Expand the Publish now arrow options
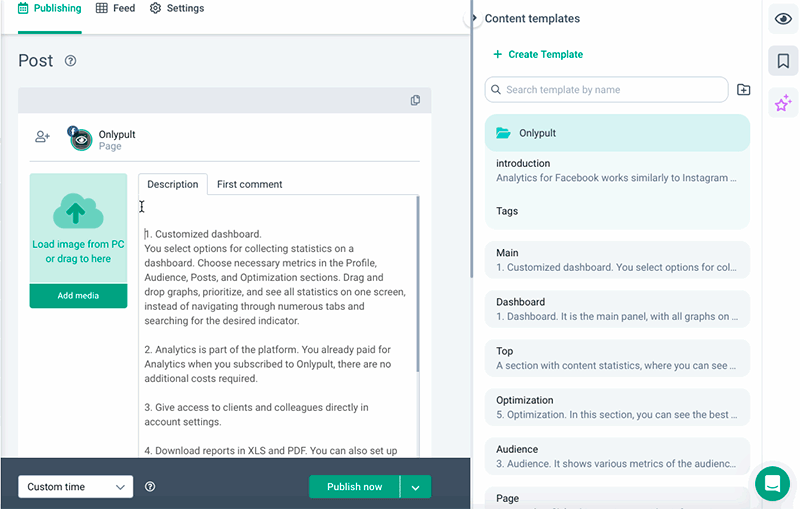This screenshot has width=800, height=509. 416,487
